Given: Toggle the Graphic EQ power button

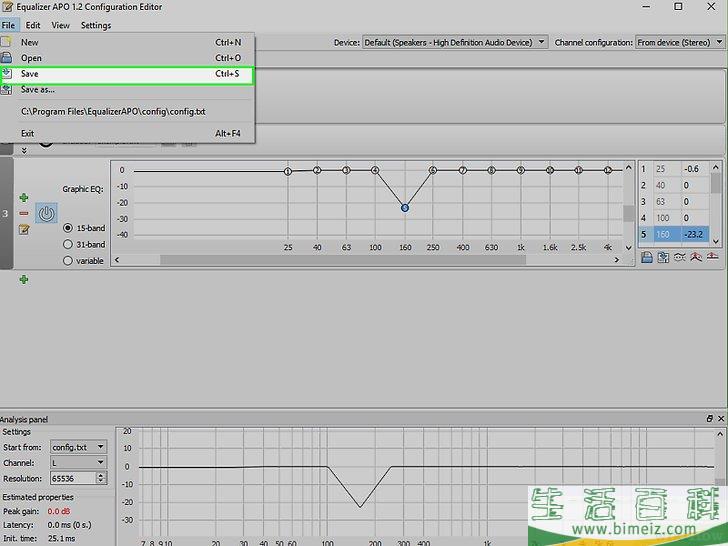Looking at the screenshot, I should 46,213.
